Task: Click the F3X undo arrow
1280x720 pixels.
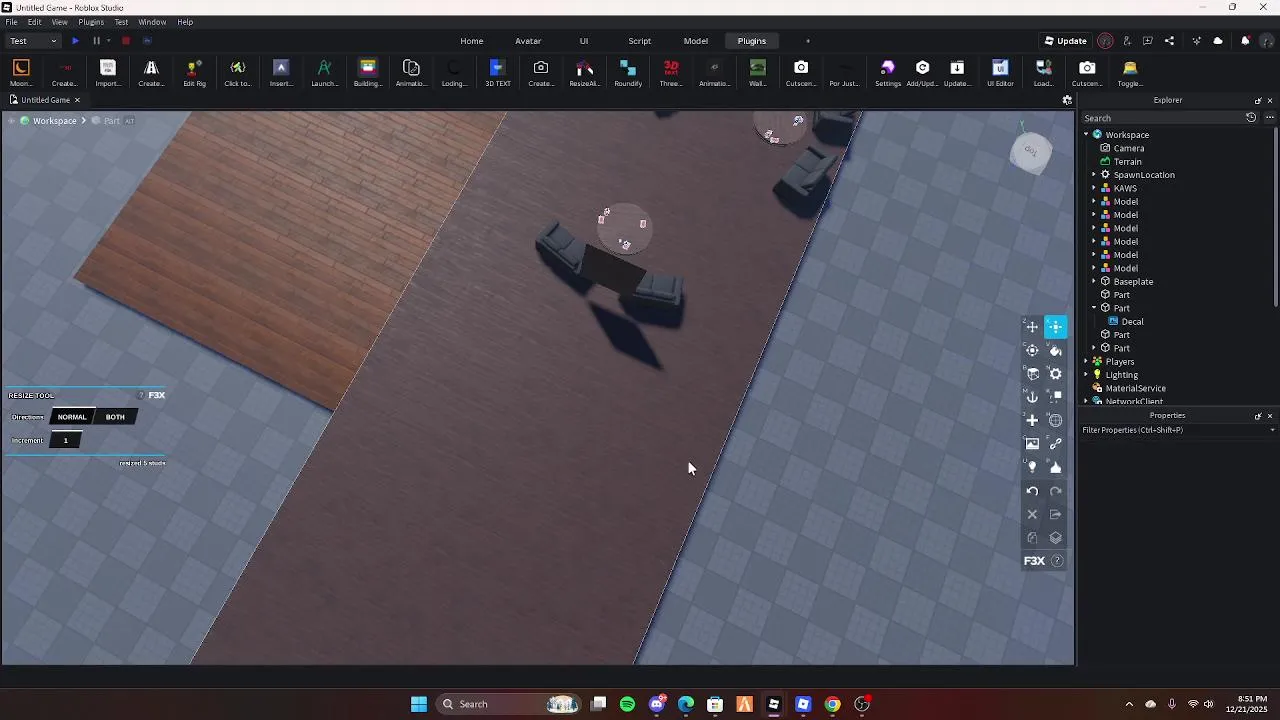Action: [1032, 491]
